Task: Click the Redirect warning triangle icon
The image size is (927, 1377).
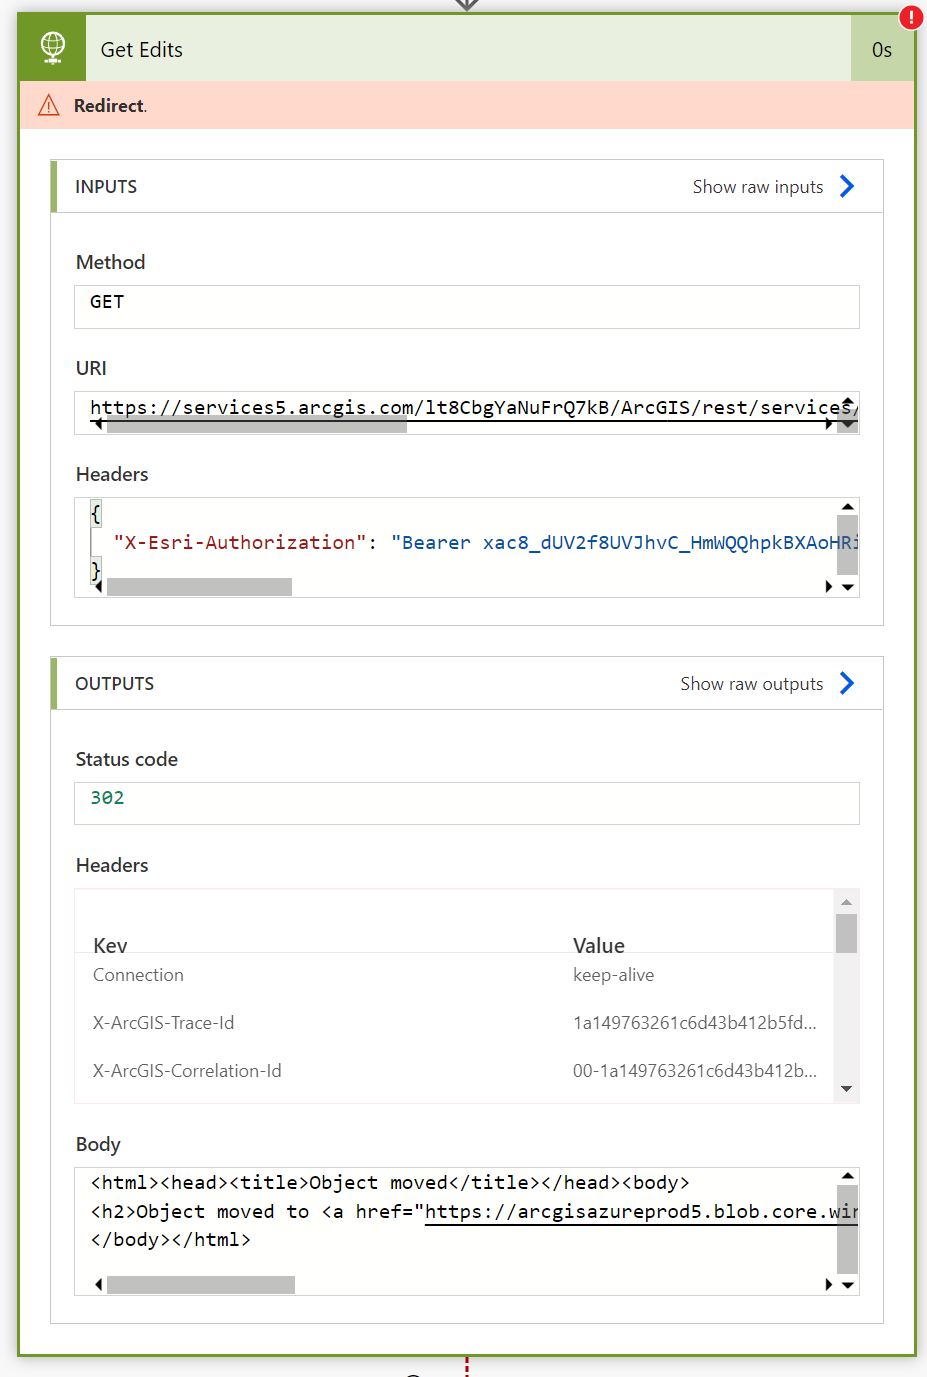Action: (x=48, y=105)
